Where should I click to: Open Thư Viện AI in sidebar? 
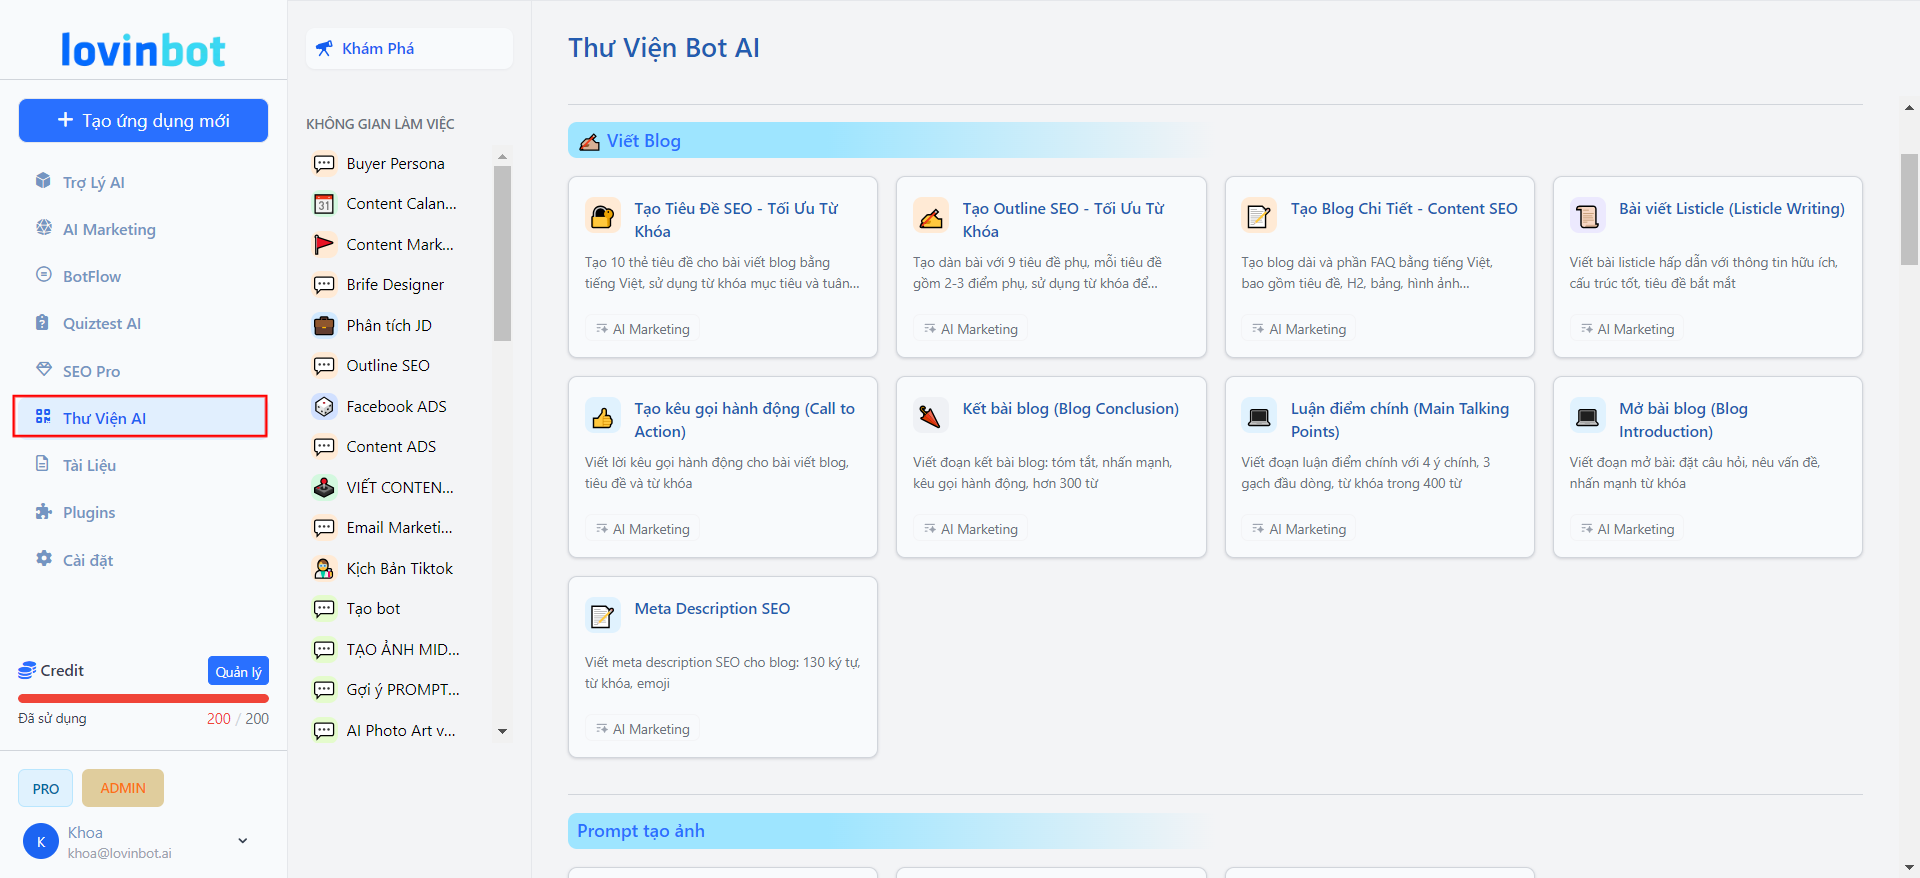[140, 418]
